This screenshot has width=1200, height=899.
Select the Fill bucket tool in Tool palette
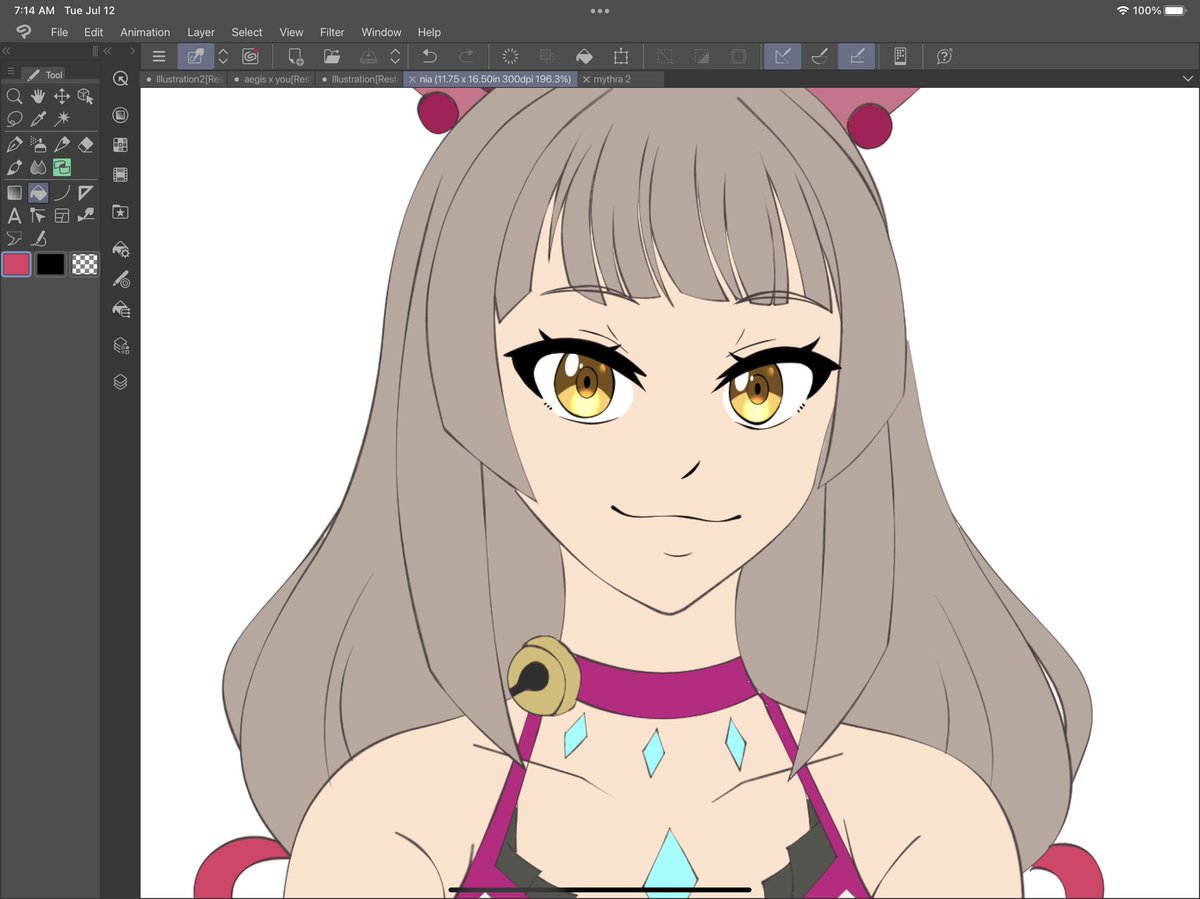click(38, 193)
